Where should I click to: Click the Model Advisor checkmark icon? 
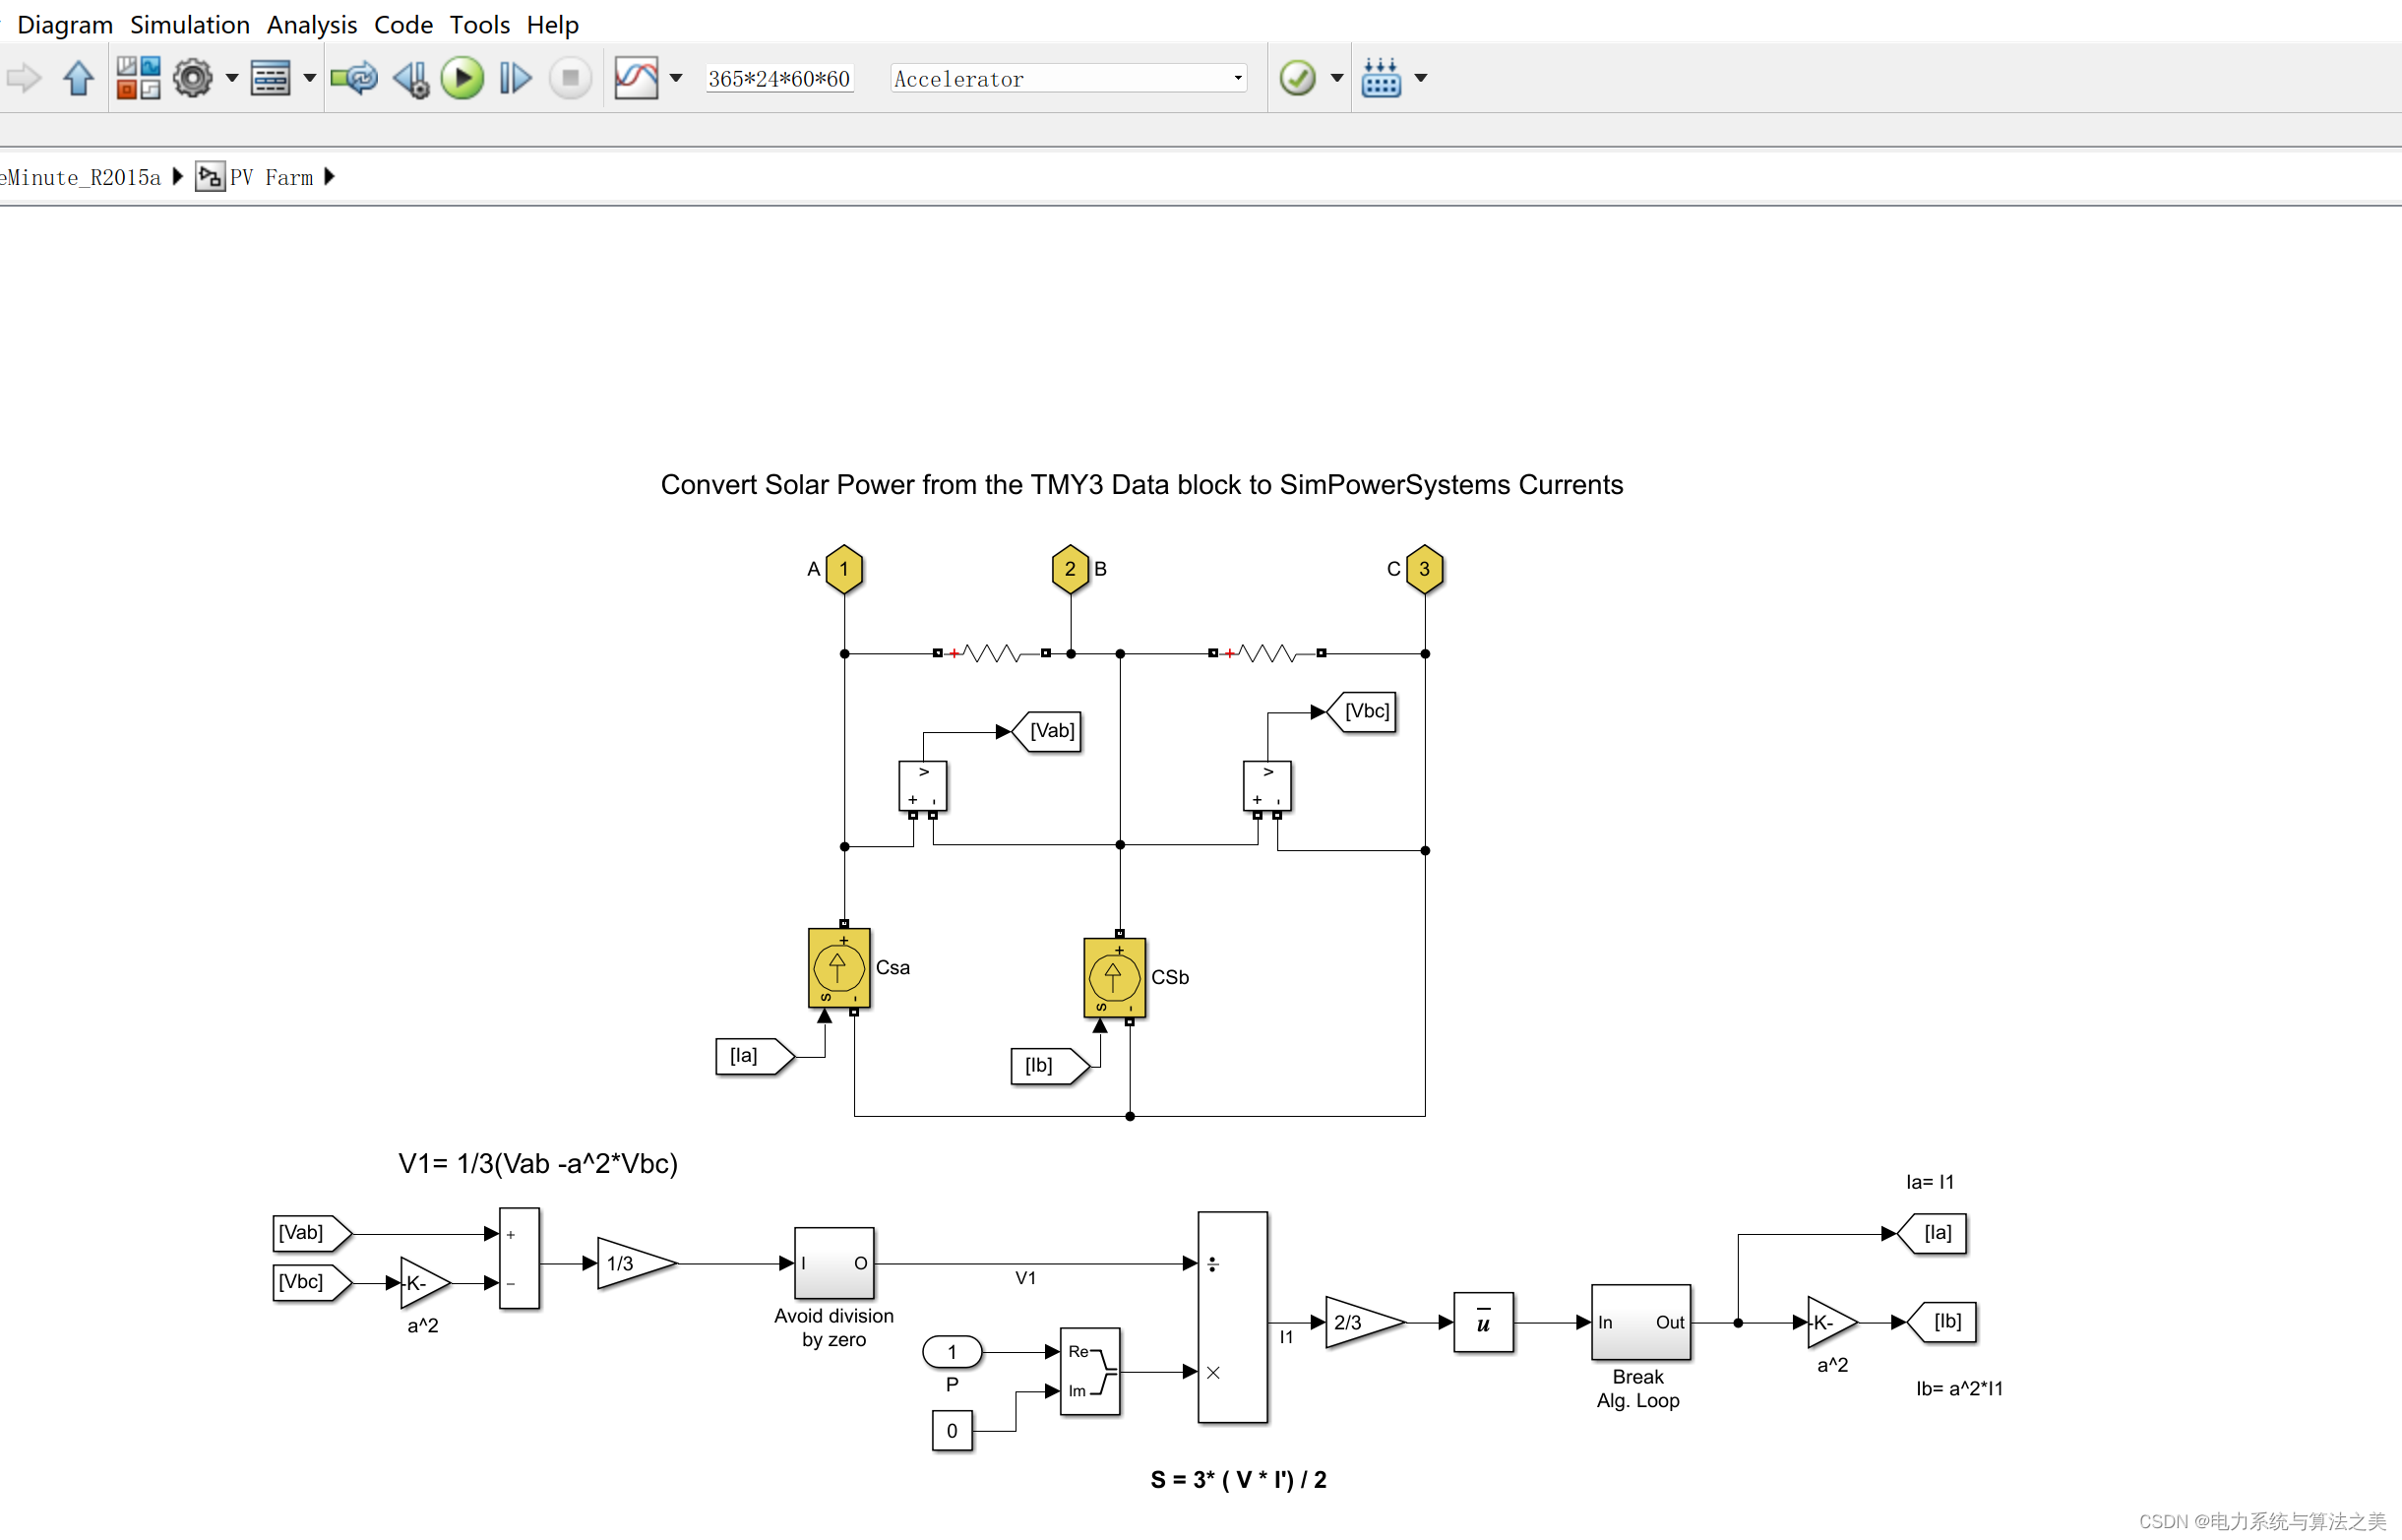[x=1297, y=78]
